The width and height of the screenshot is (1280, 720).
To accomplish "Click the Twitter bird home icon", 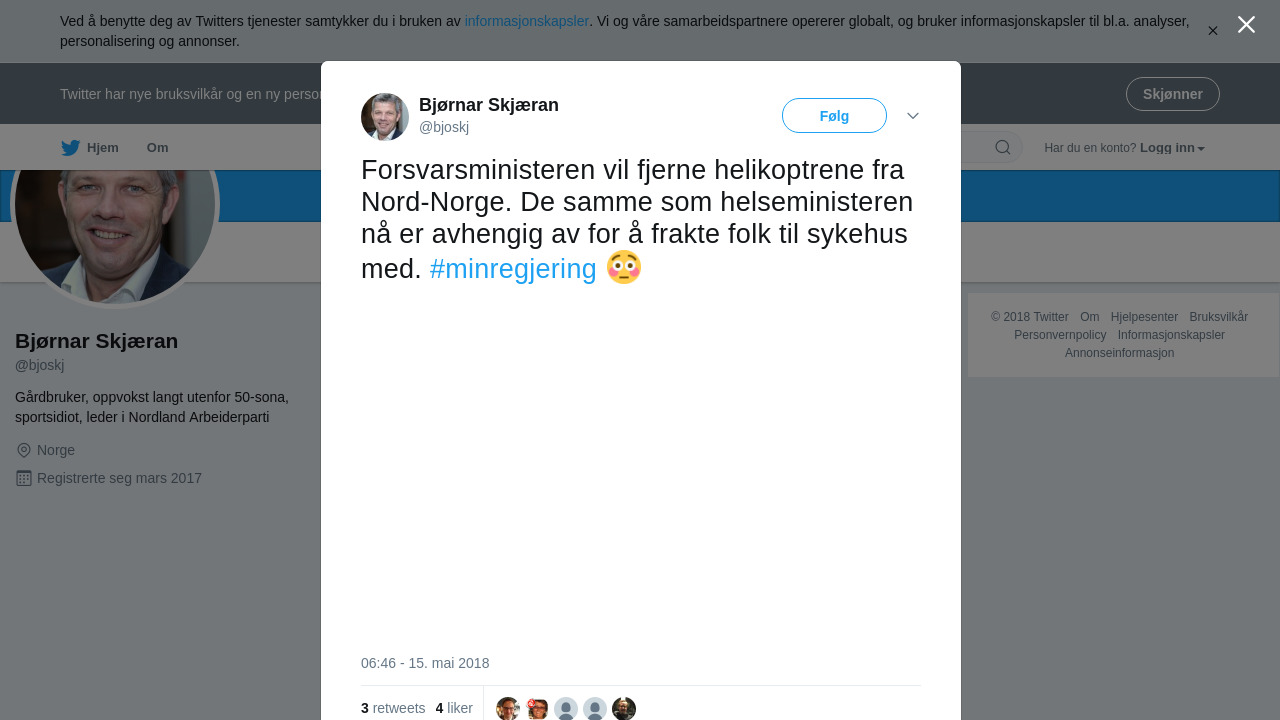I will pyautogui.click(x=70, y=148).
